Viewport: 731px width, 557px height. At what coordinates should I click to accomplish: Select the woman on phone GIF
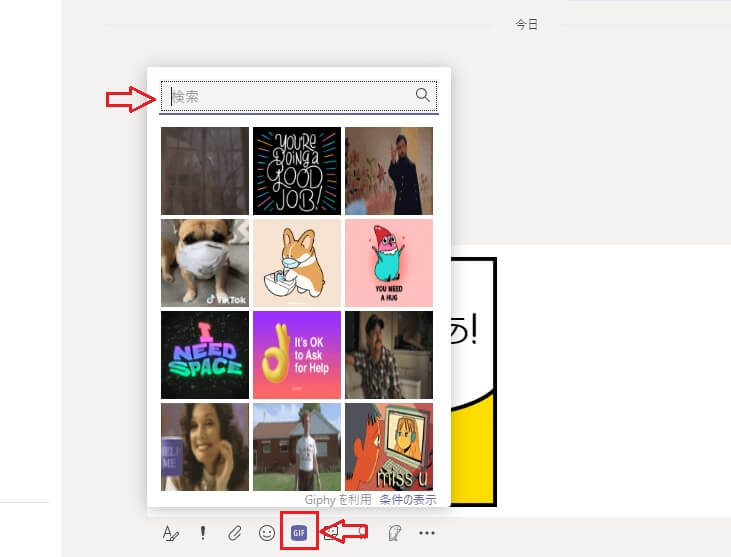pos(205,447)
